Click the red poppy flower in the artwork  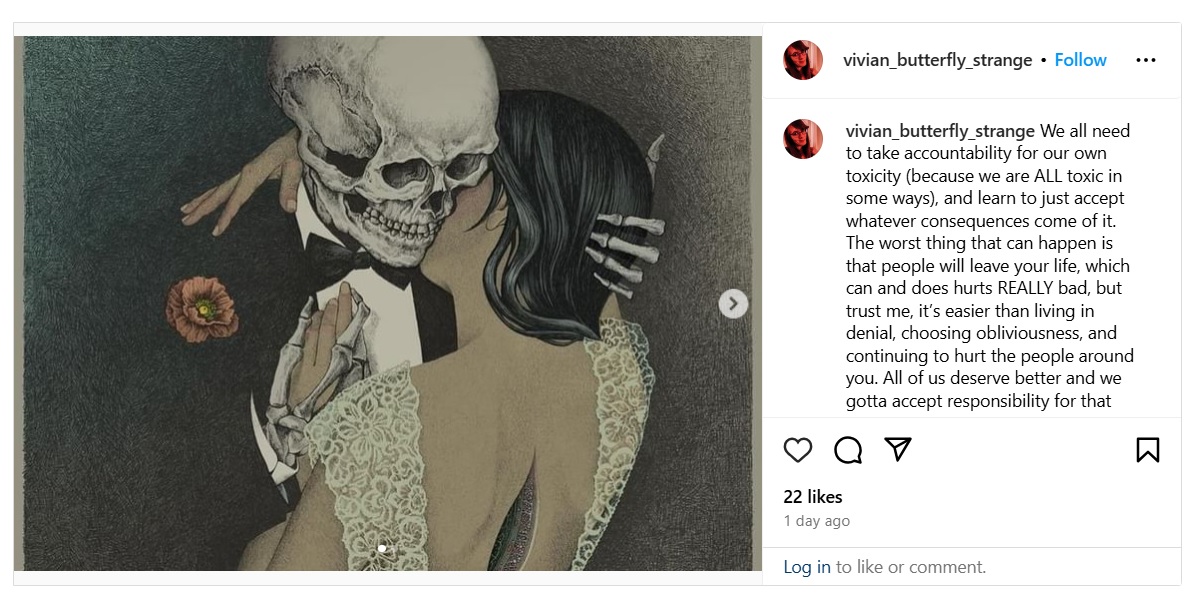click(201, 306)
